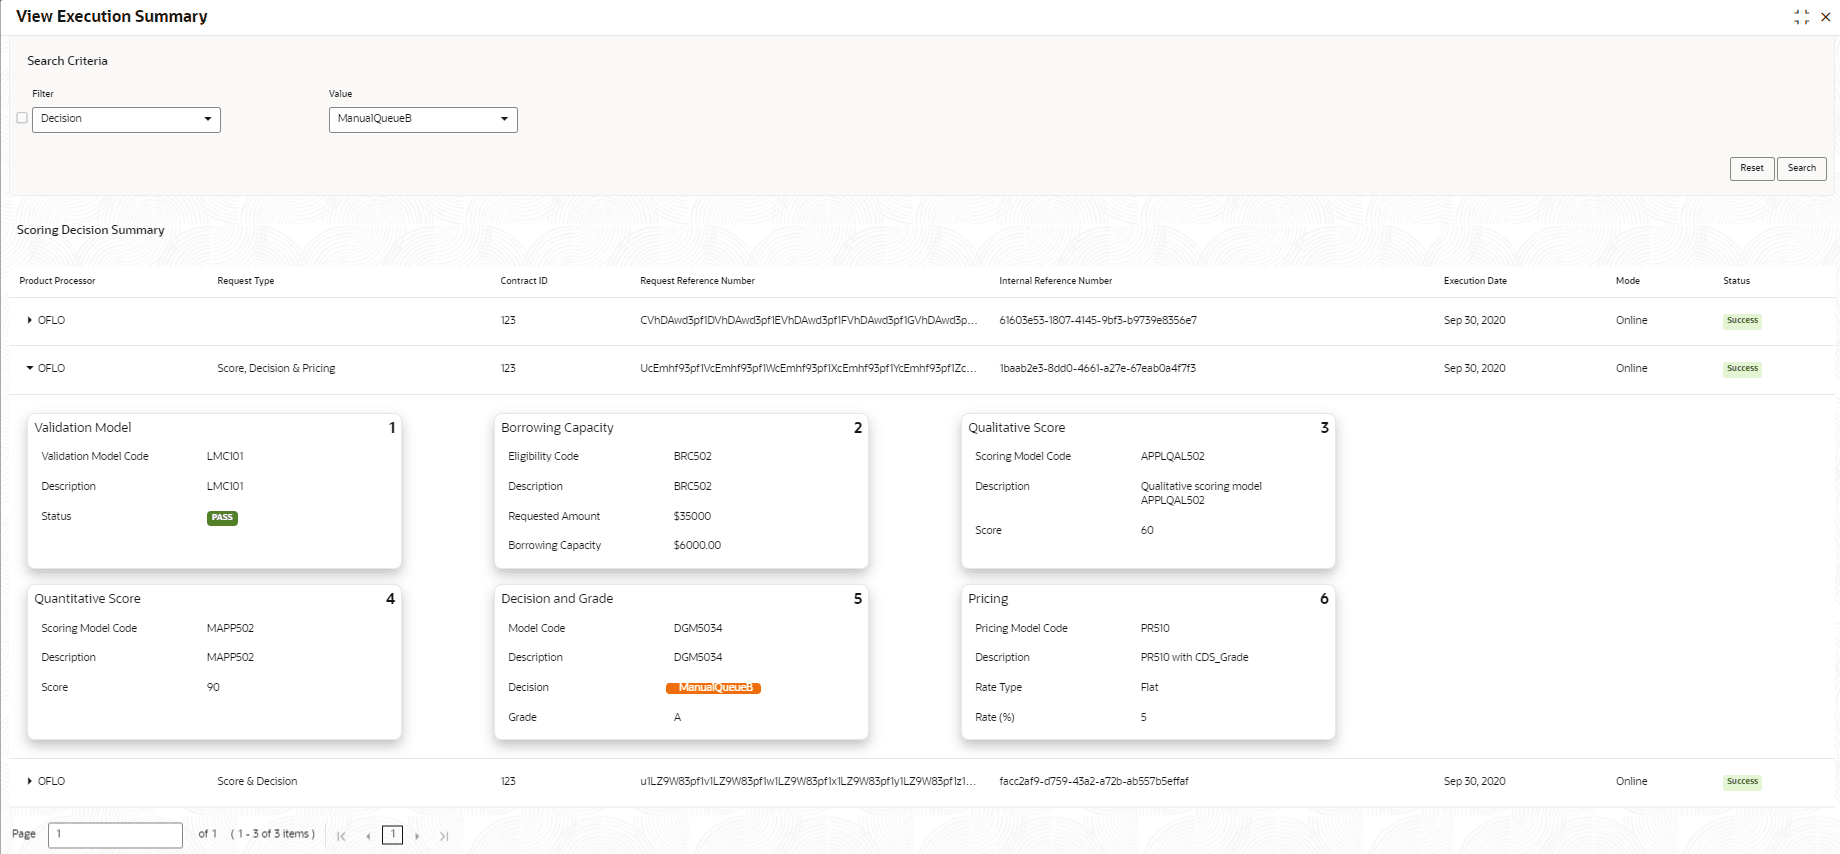The width and height of the screenshot is (1840, 854).
Task: Expand the first OFLO row
Action: pos(30,321)
